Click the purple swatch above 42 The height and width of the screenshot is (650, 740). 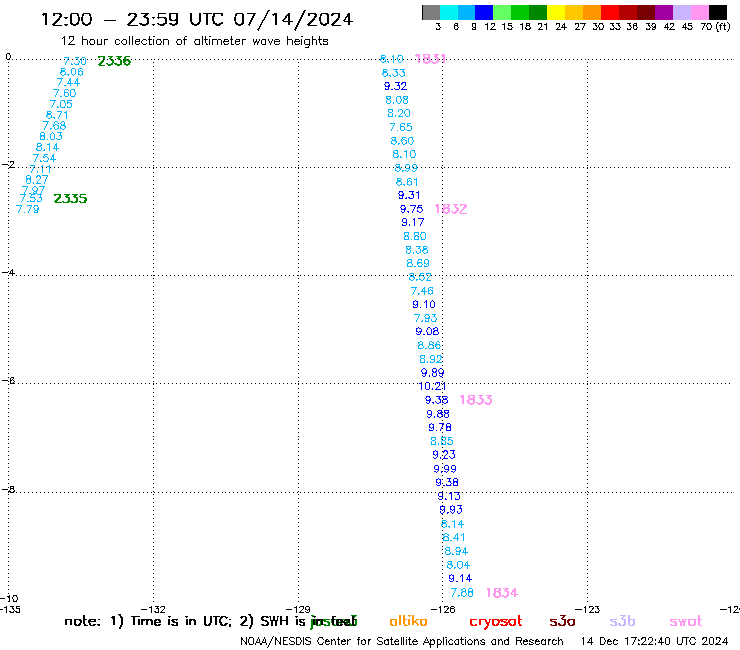point(664,12)
